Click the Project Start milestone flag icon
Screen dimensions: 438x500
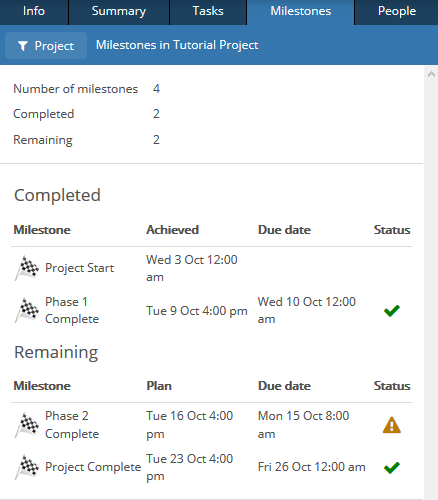27,268
